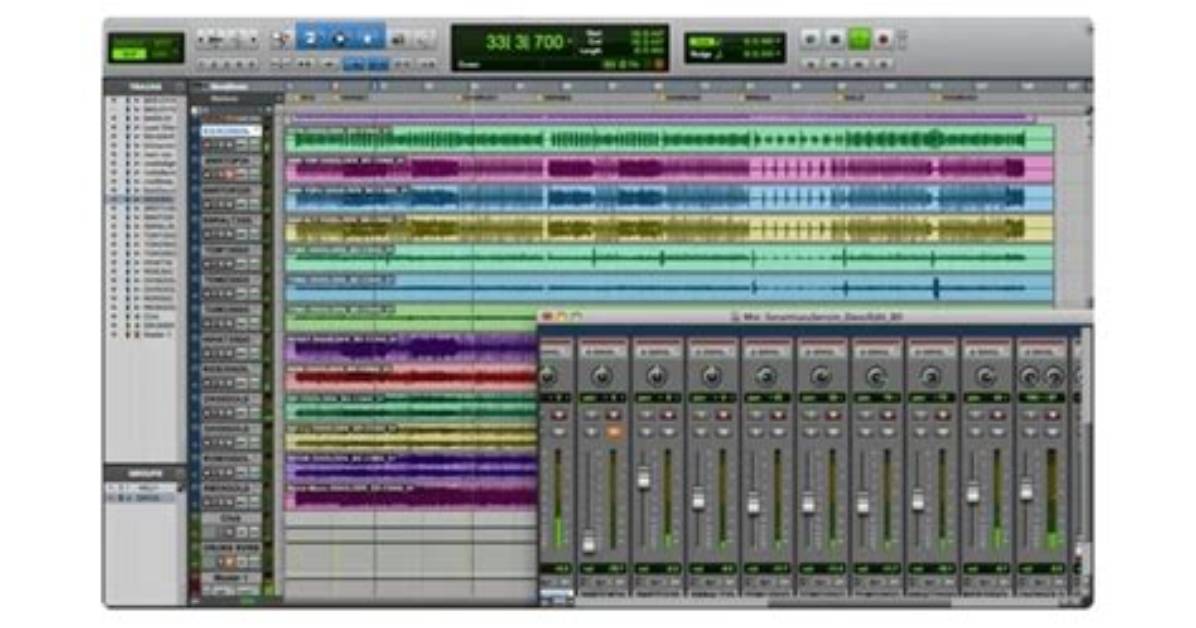Viewport: 1196px width, 628px height.
Task: Click the main counter showing 33|3|700
Action: pyautogui.click(x=525, y=41)
